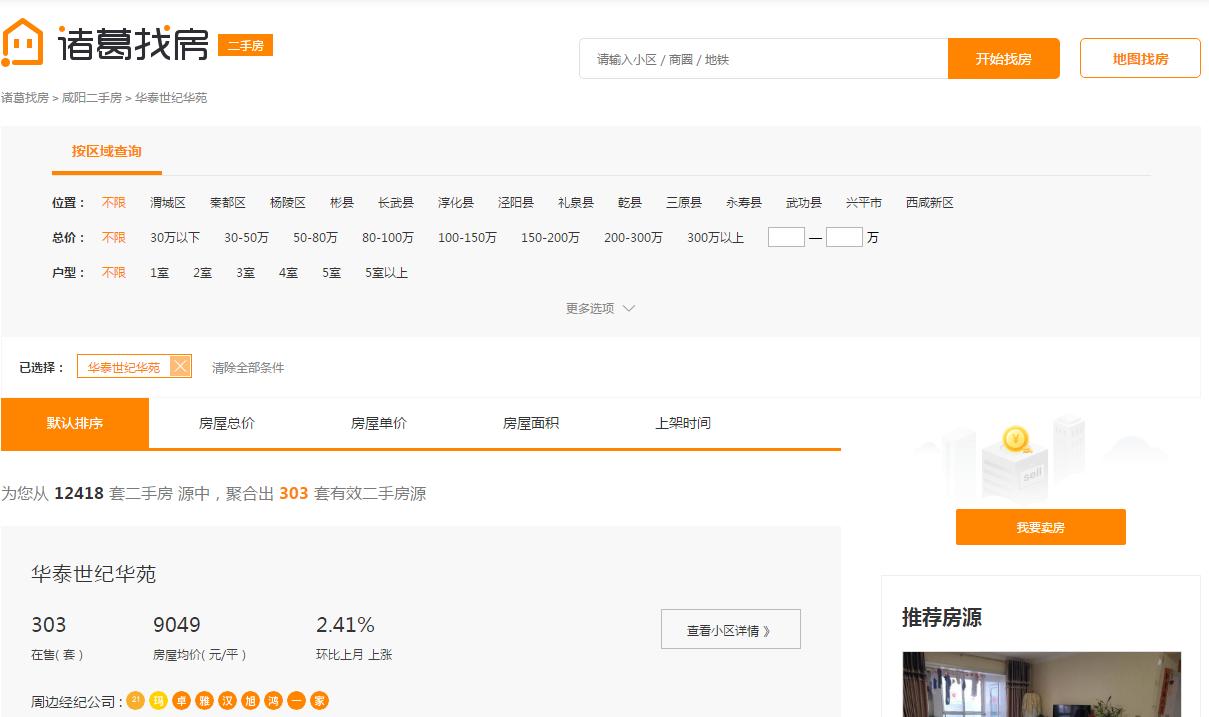Remove the 华泰世纪华苑 filter tag
The height and width of the screenshot is (717, 1209).
(180, 365)
